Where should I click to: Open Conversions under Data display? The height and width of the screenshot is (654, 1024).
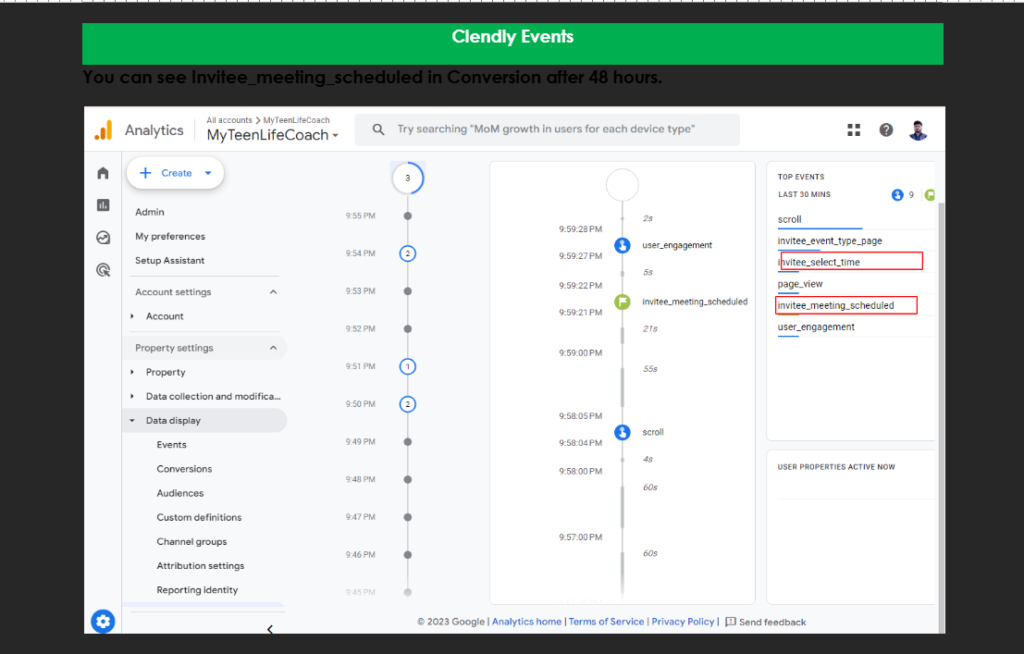pyautogui.click(x=184, y=468)
